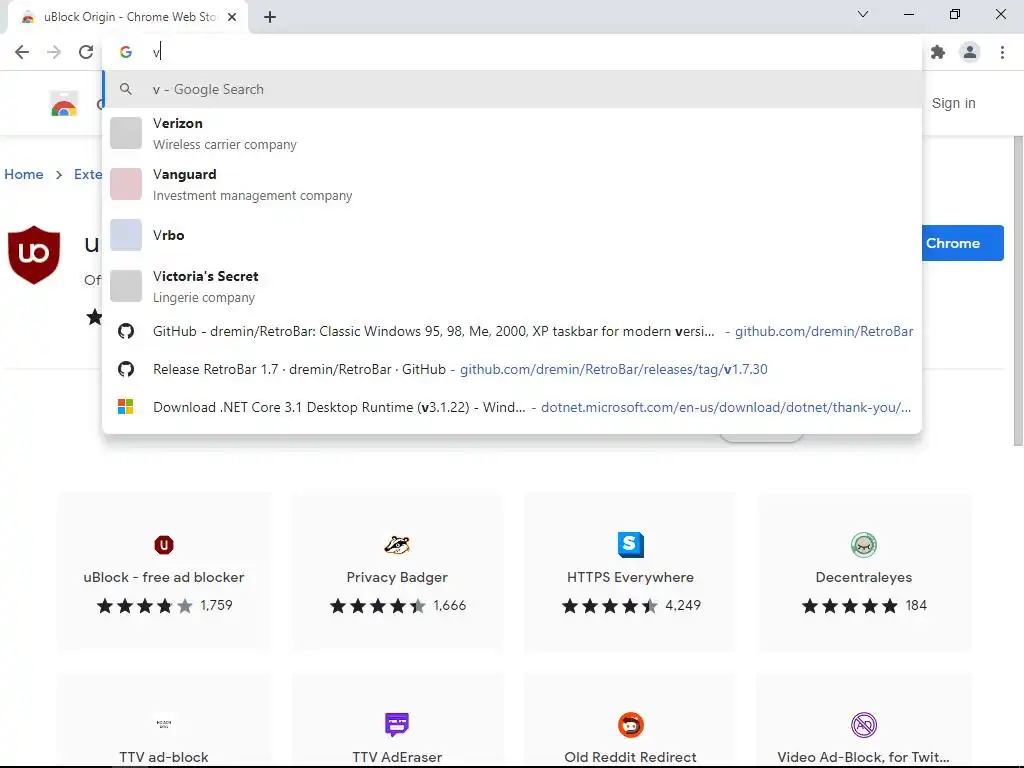Open a new tab with plus button
Viewport: 1024px width, 768px height.
[270, 17]
